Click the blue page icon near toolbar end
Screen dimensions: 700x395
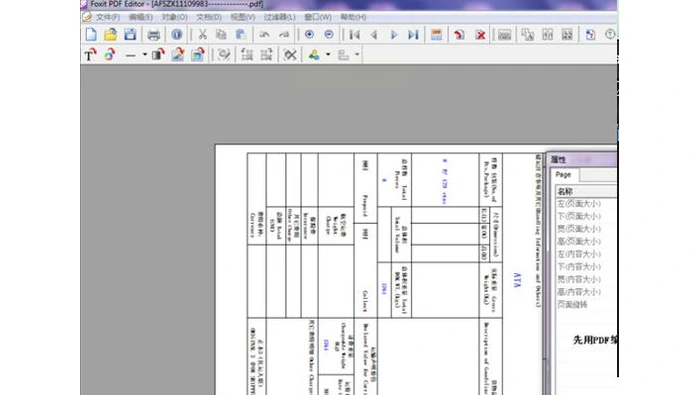pyautogui.click(x=590, y=34)
